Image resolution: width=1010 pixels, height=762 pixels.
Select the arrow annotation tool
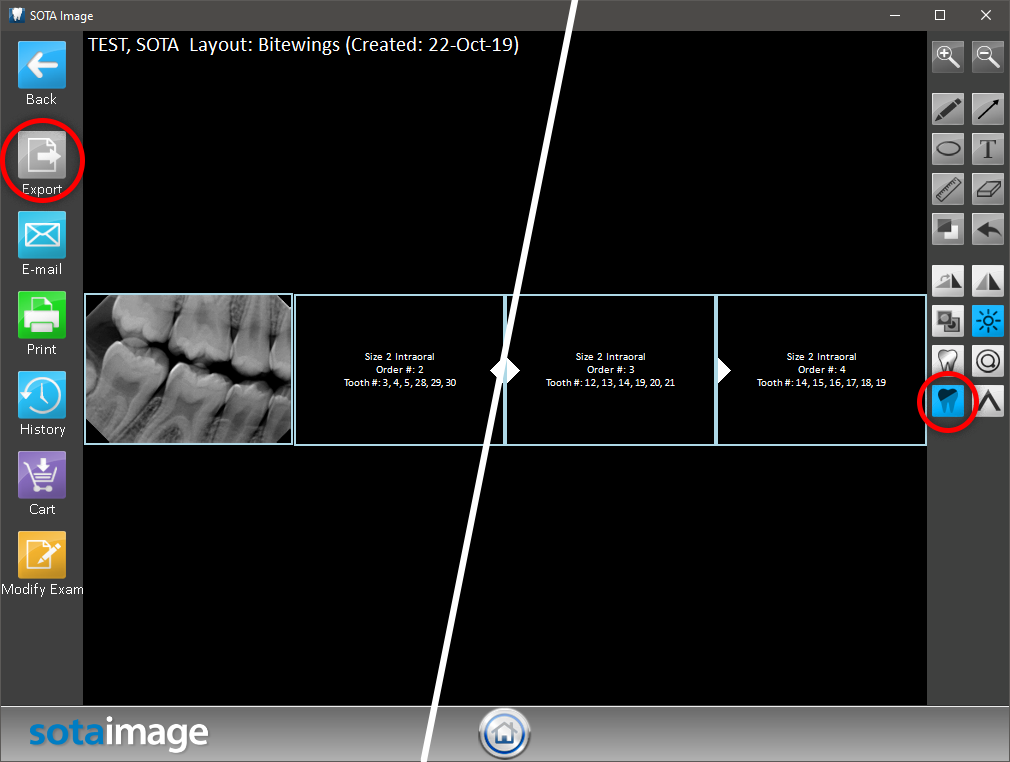coord(988,109)
